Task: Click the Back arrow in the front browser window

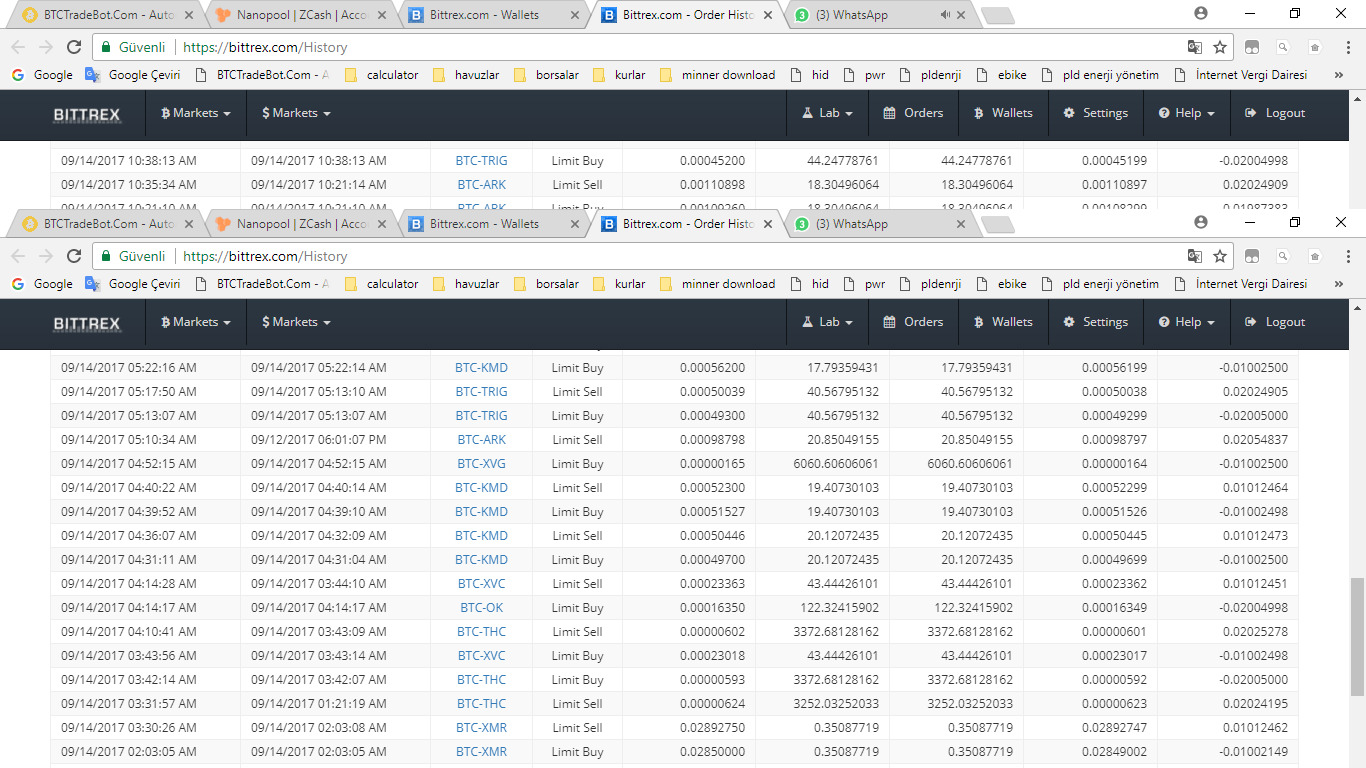Action: point(18,256)
